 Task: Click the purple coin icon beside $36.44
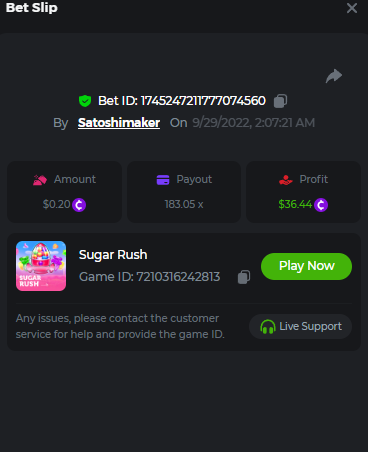(321, 205)
